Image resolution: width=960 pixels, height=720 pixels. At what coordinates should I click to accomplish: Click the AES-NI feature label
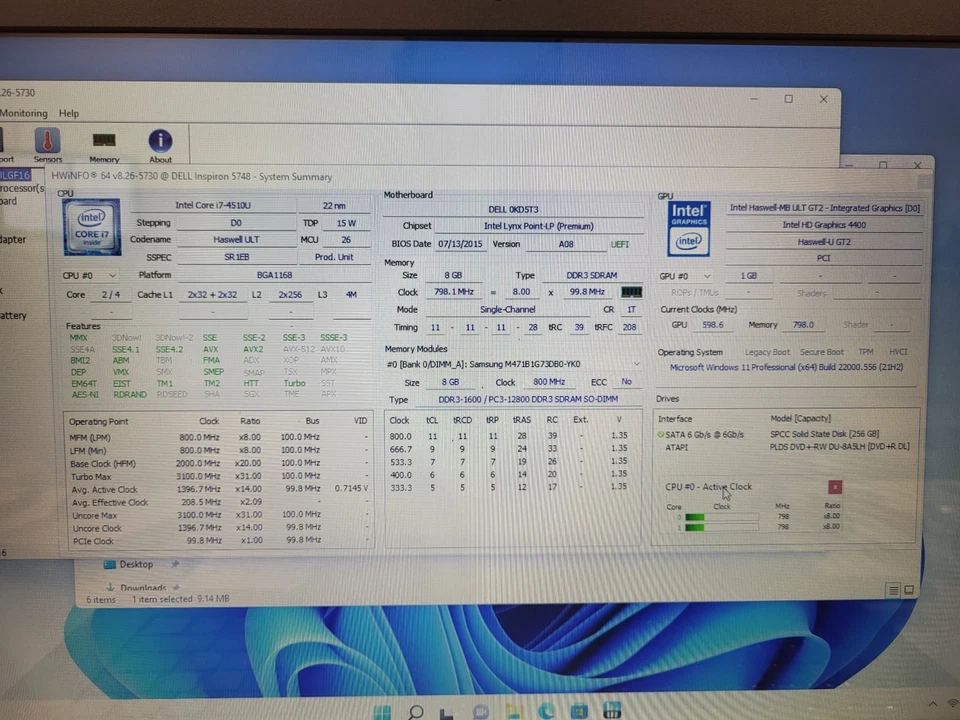(x=85, y=394)
